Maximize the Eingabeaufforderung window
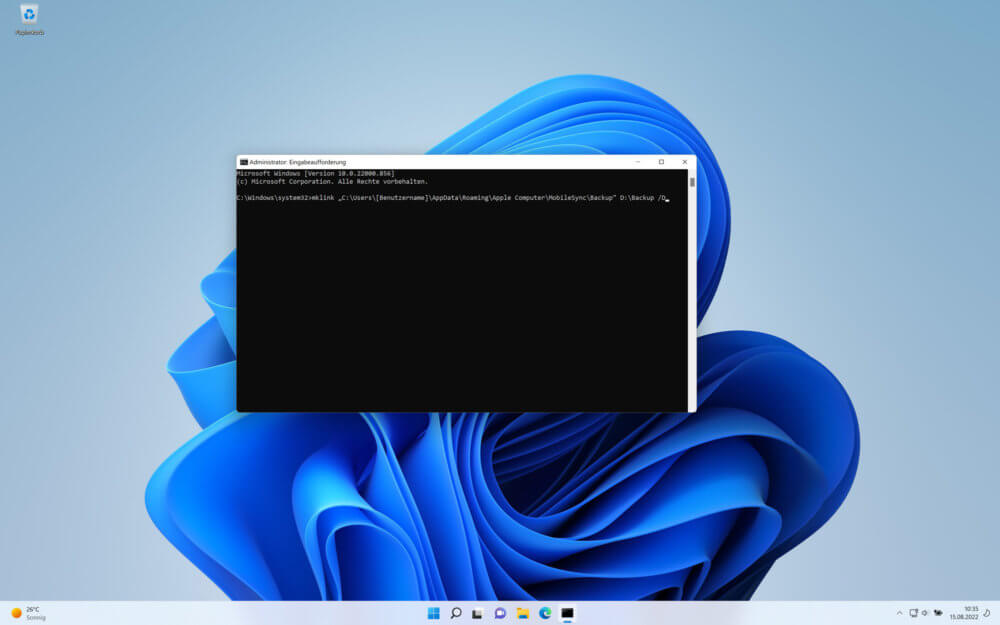This screenshot has height=625, width=1000. pos(661,162)
